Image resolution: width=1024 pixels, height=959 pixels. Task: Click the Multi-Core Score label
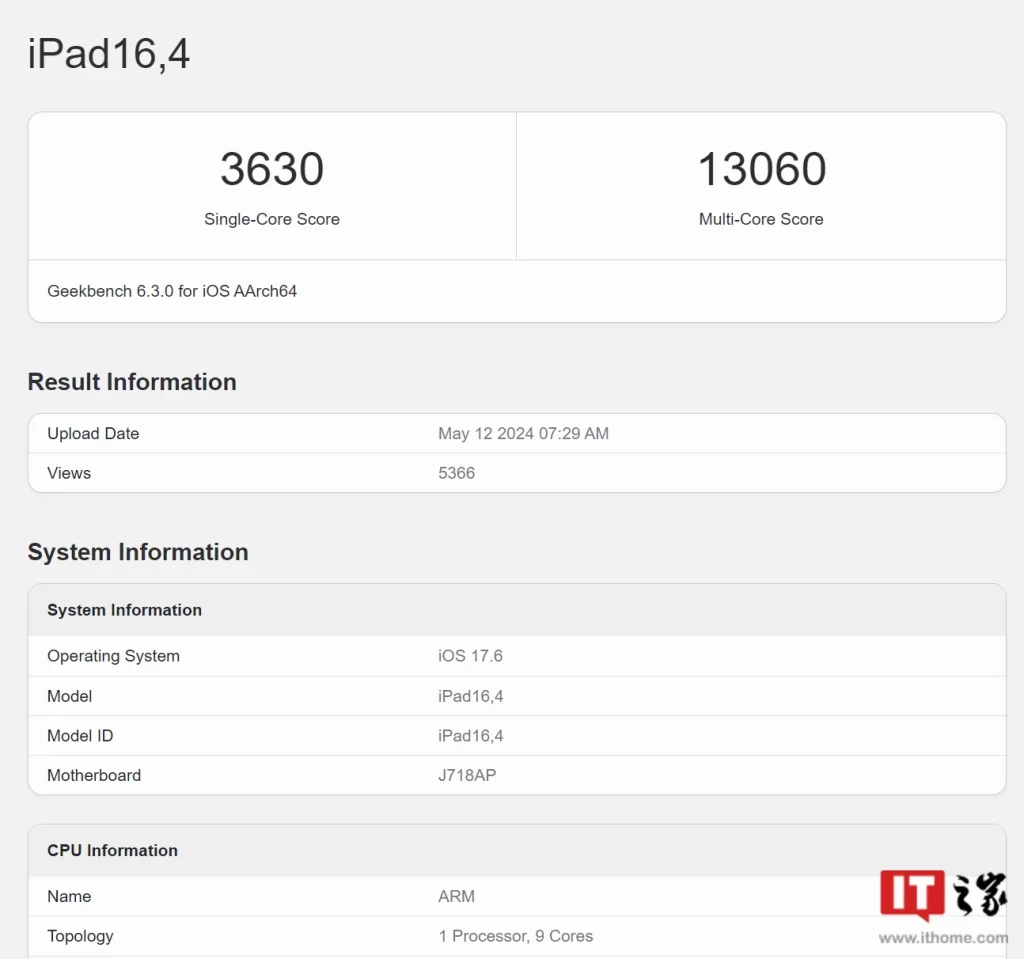(761, 219)
